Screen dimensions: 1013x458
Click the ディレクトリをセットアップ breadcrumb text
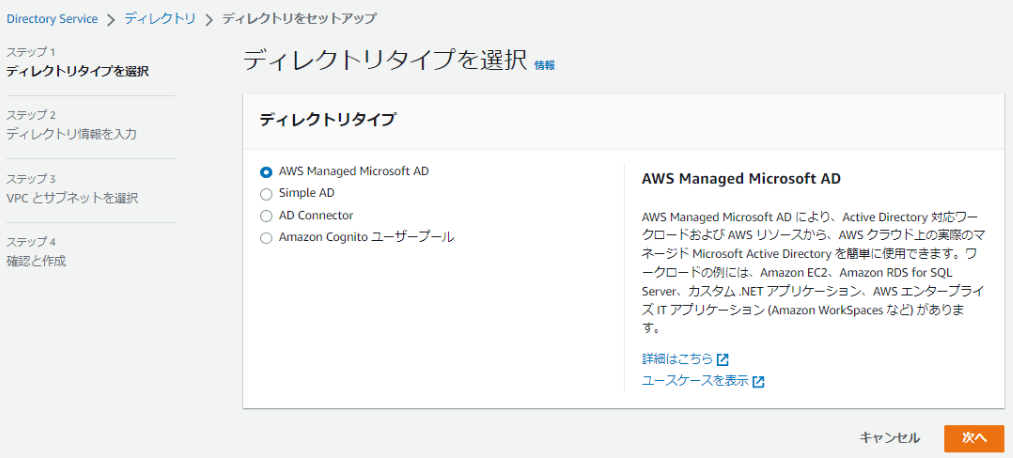(x=299, y=19)
